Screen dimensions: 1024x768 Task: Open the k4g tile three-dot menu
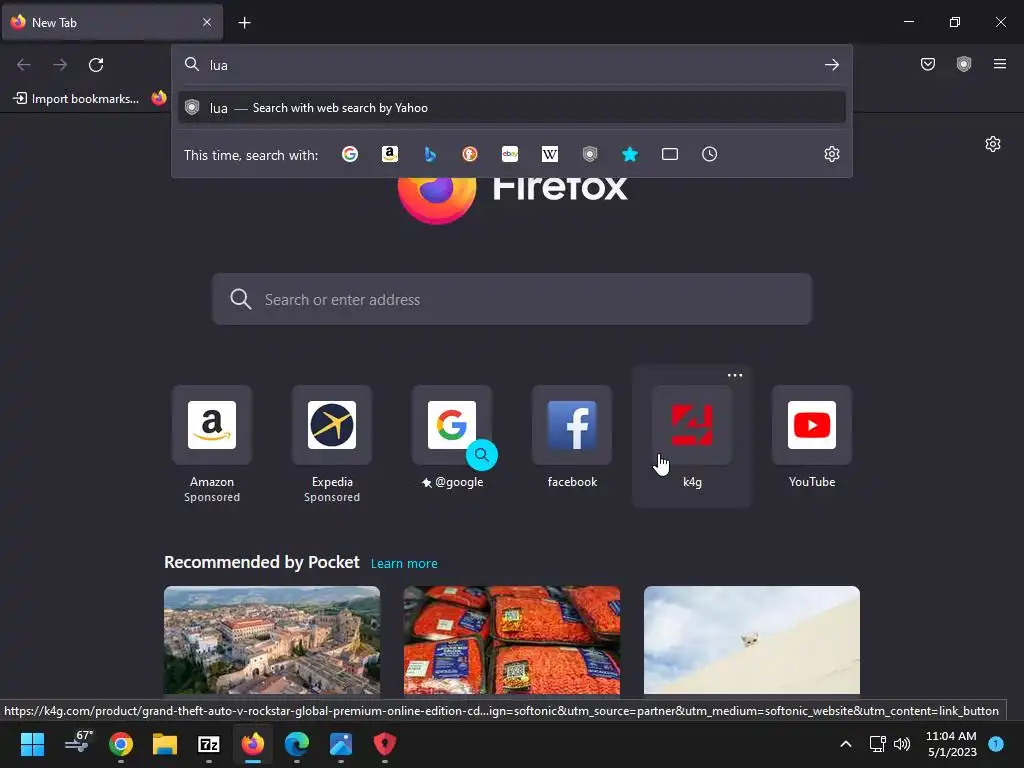735,376
